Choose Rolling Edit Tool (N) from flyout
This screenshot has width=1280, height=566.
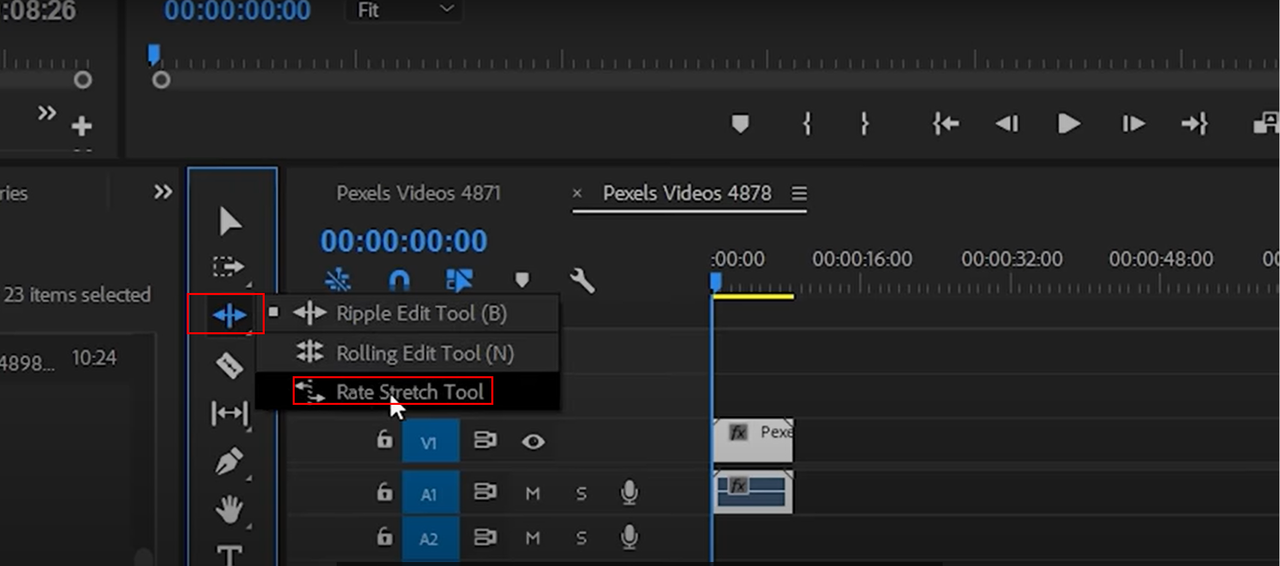tap(408, 353)
